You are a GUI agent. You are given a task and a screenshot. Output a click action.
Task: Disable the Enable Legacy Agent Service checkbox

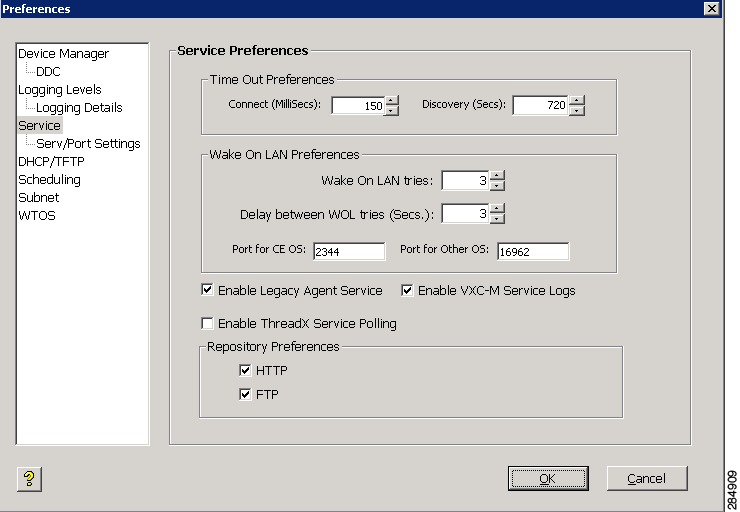(x=207, y=290)
